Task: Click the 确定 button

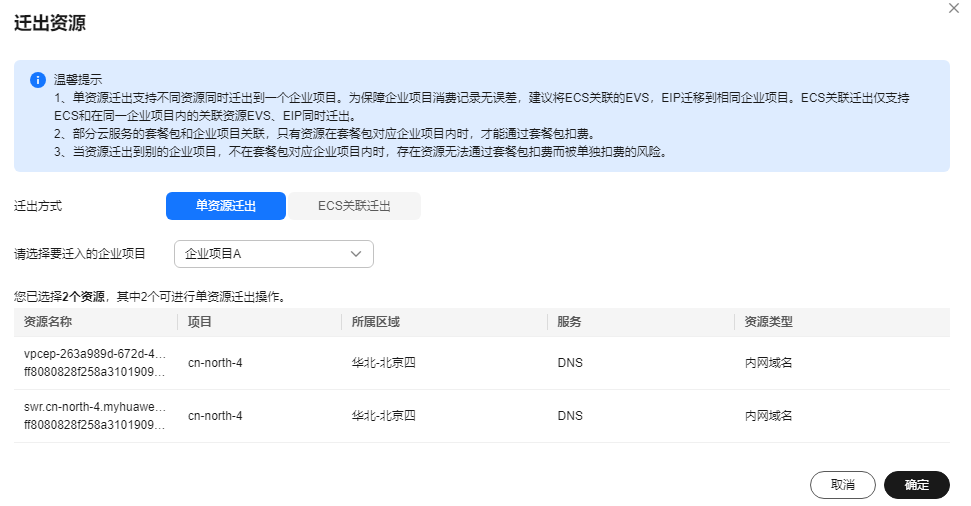Action: 917,485
